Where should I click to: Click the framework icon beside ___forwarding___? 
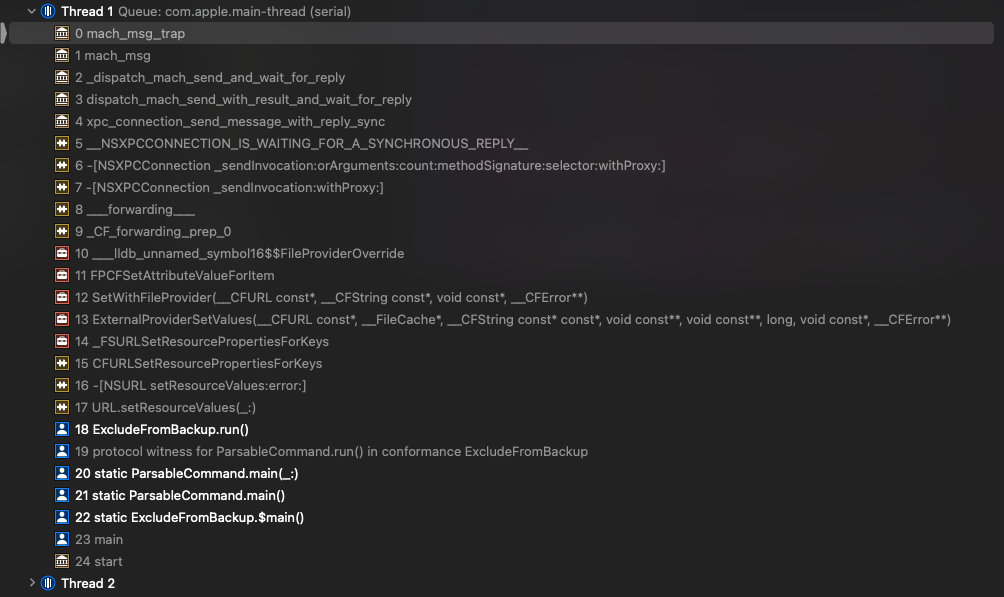tap(62, 209)
